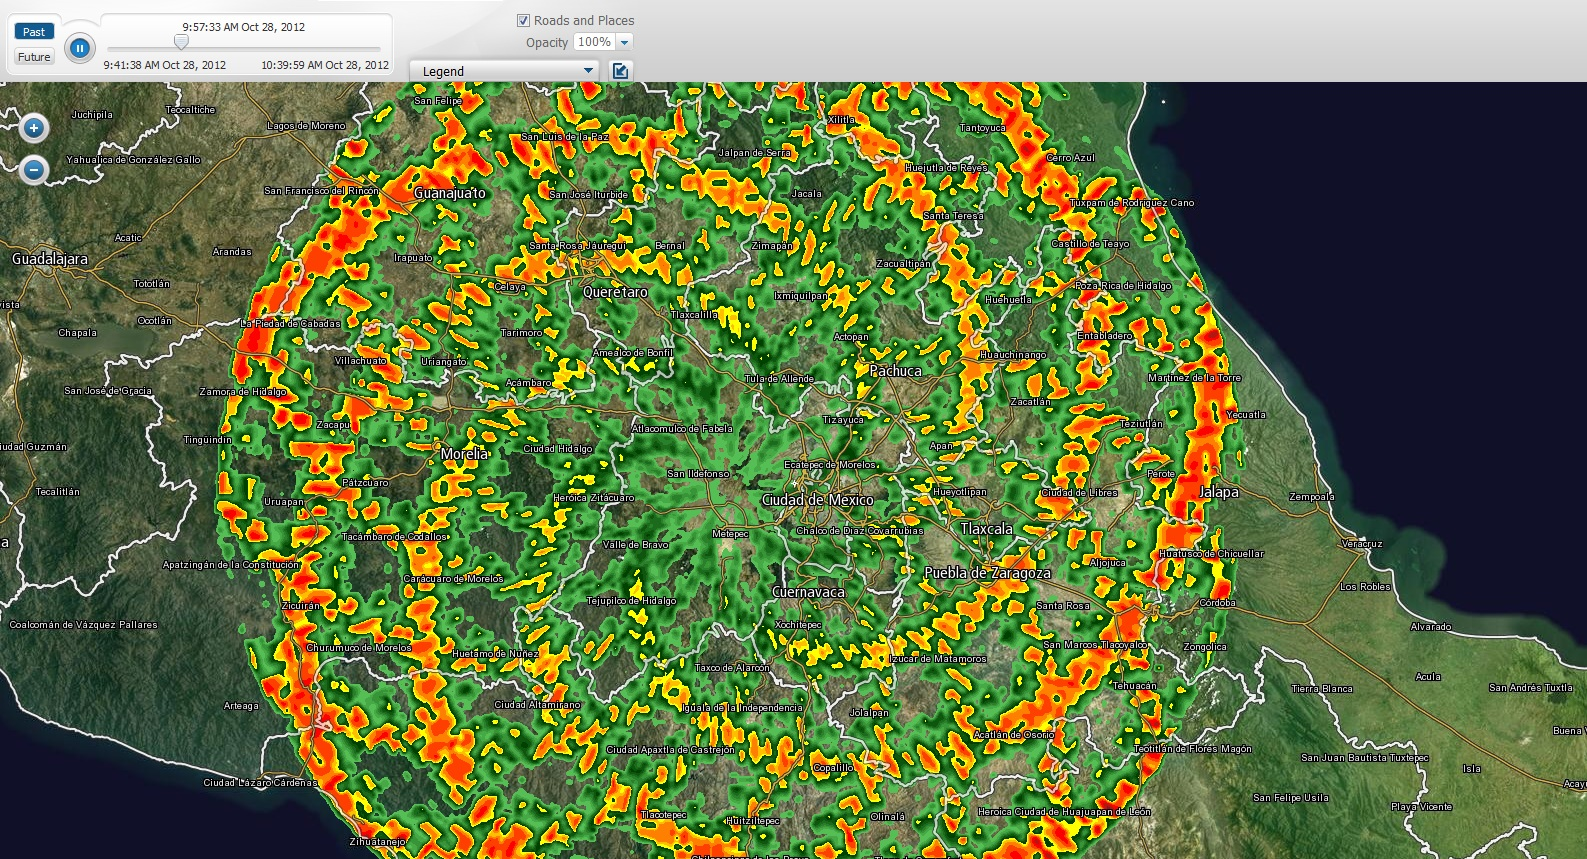Zoom out the map with minus button
The height and width of the screenshot is (859, 1587).
point(34,170)
